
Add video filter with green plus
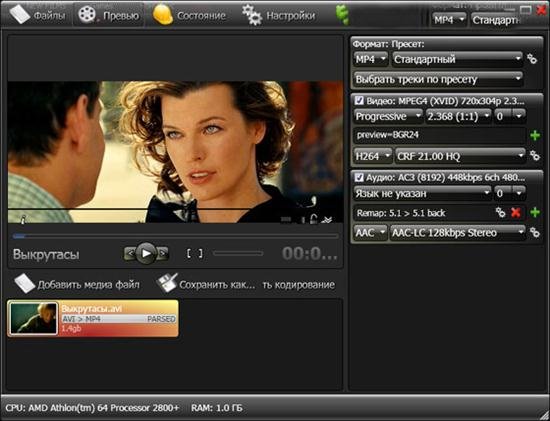(535, 135)
